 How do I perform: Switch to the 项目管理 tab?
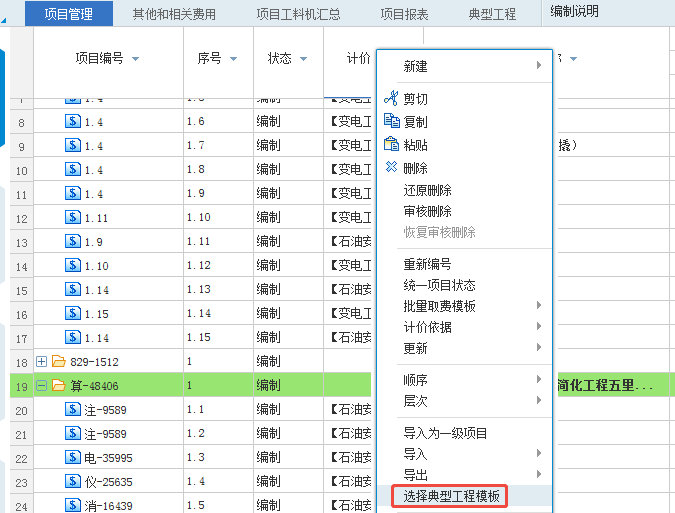tap(69, 14)
